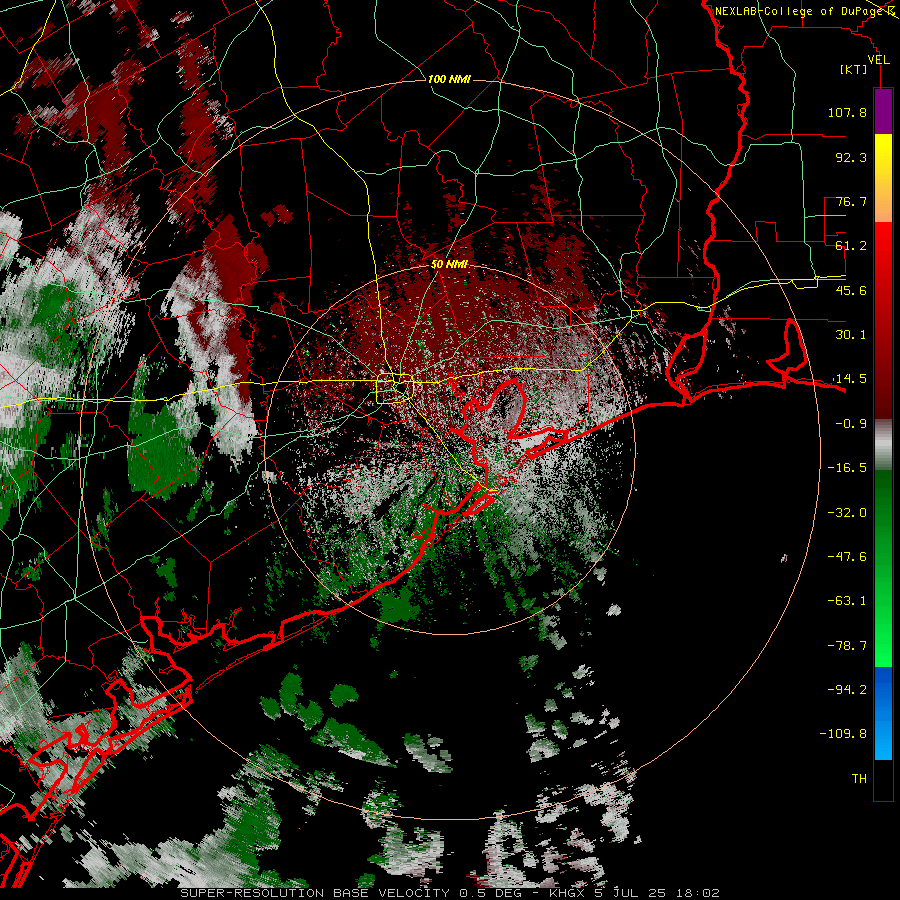Click the -63.1 legend value
The height and width of the screenshot is (900, 900).
[847, 601]
